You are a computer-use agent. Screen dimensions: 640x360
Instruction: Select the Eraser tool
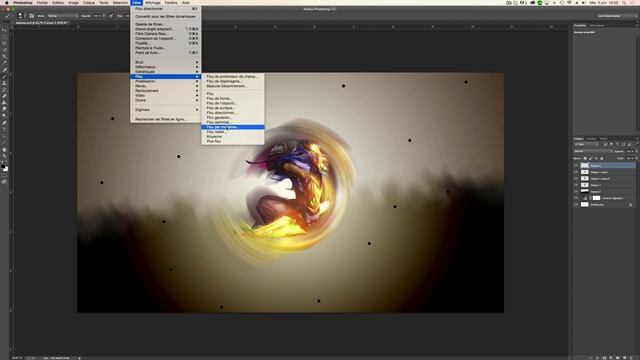(4, 96)
